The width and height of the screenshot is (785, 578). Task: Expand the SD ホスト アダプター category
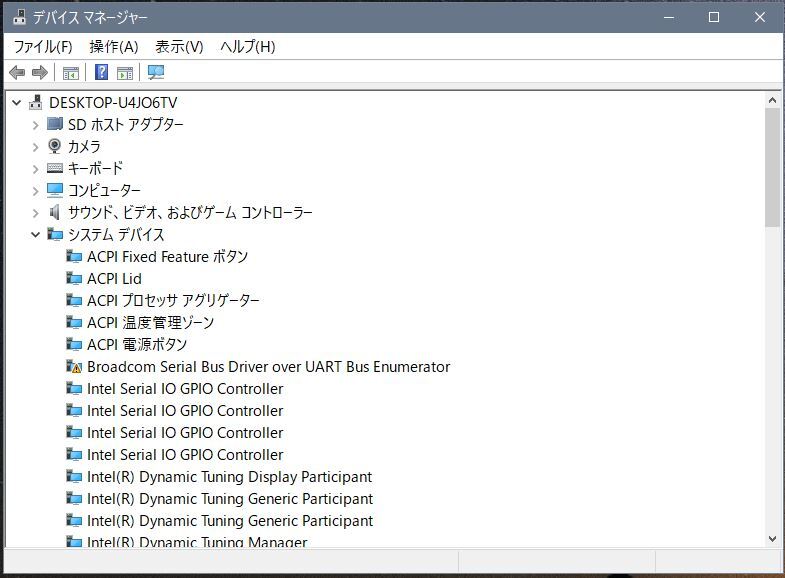pyautogui.click(x=36, y=125)
